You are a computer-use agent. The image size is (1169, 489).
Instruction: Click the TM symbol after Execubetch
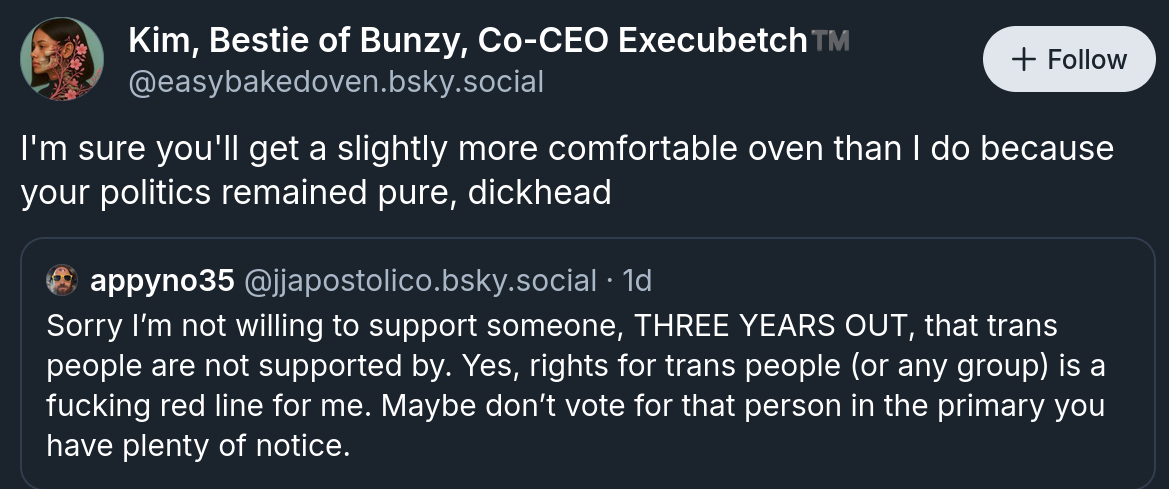830,41
